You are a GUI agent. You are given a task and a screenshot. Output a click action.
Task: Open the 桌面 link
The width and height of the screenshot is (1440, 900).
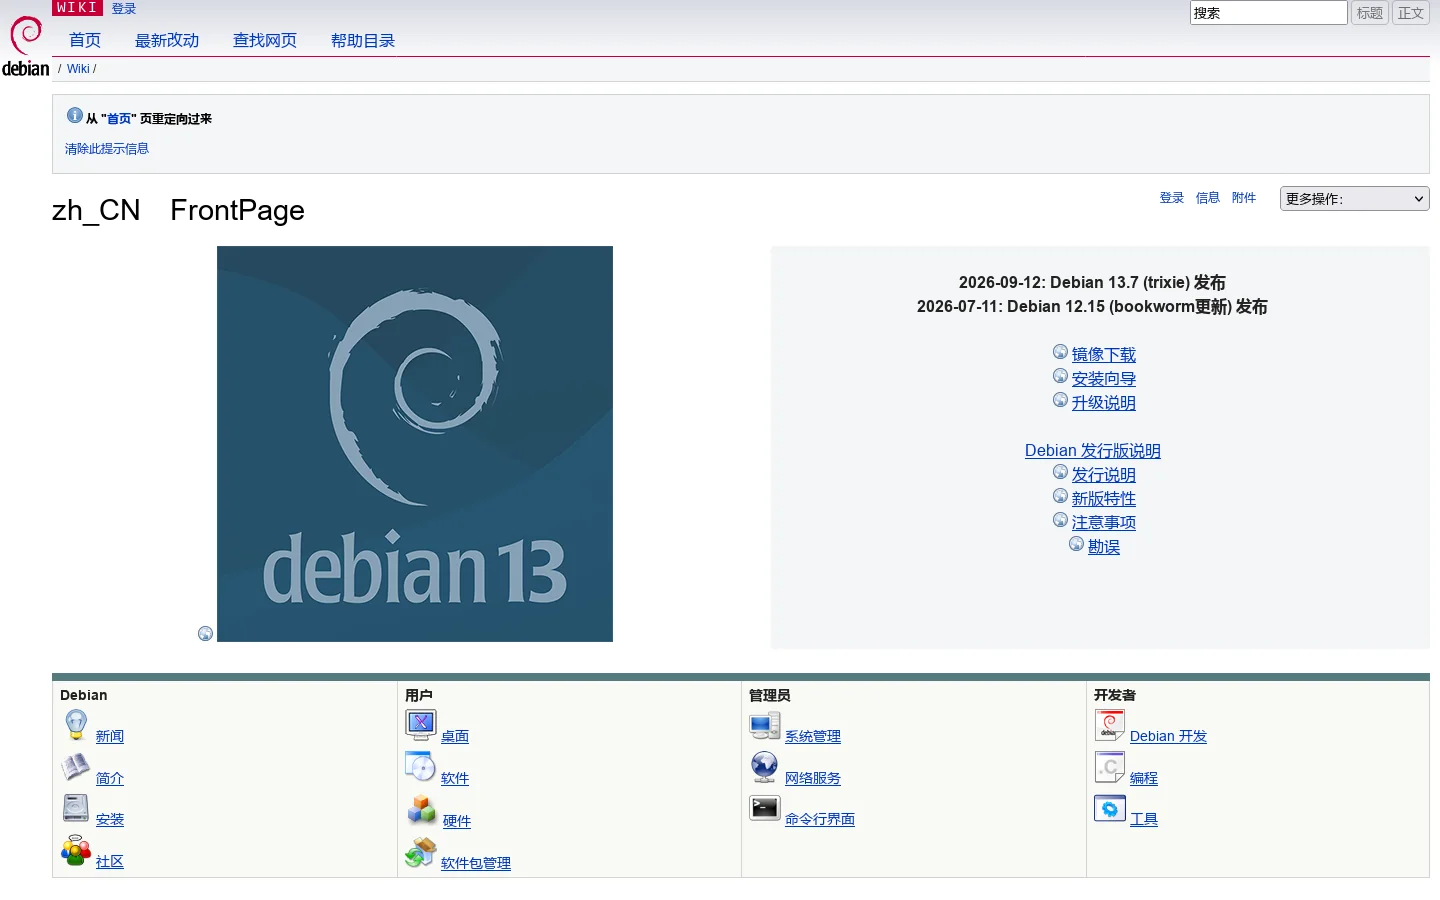click(x=455, y=736)
